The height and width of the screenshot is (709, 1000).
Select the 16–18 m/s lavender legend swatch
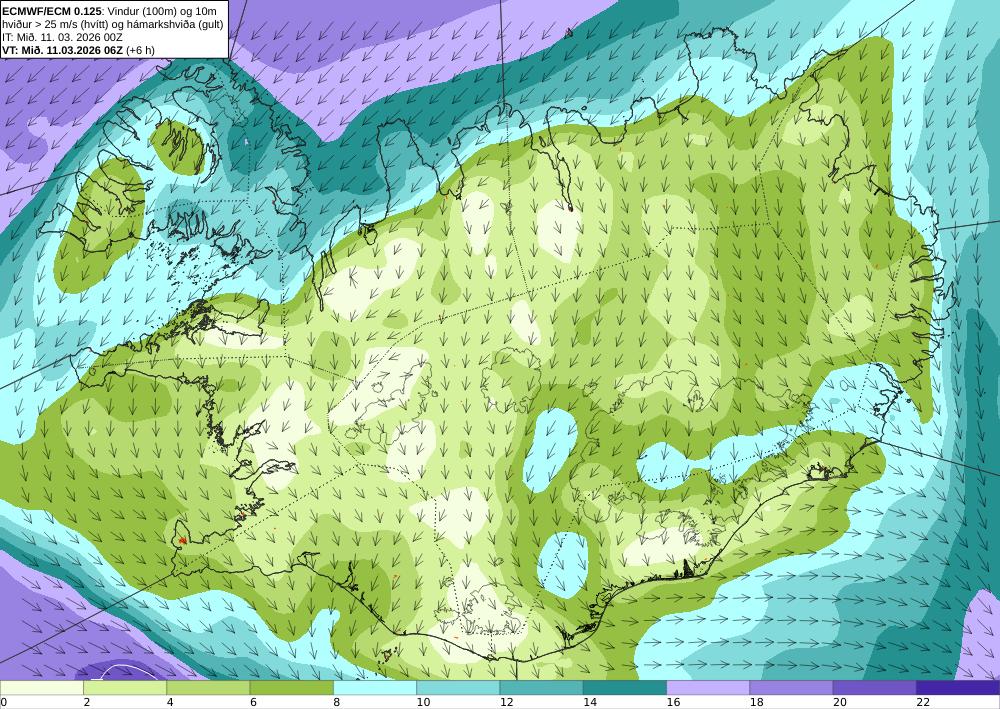click(x=708, y=688)
